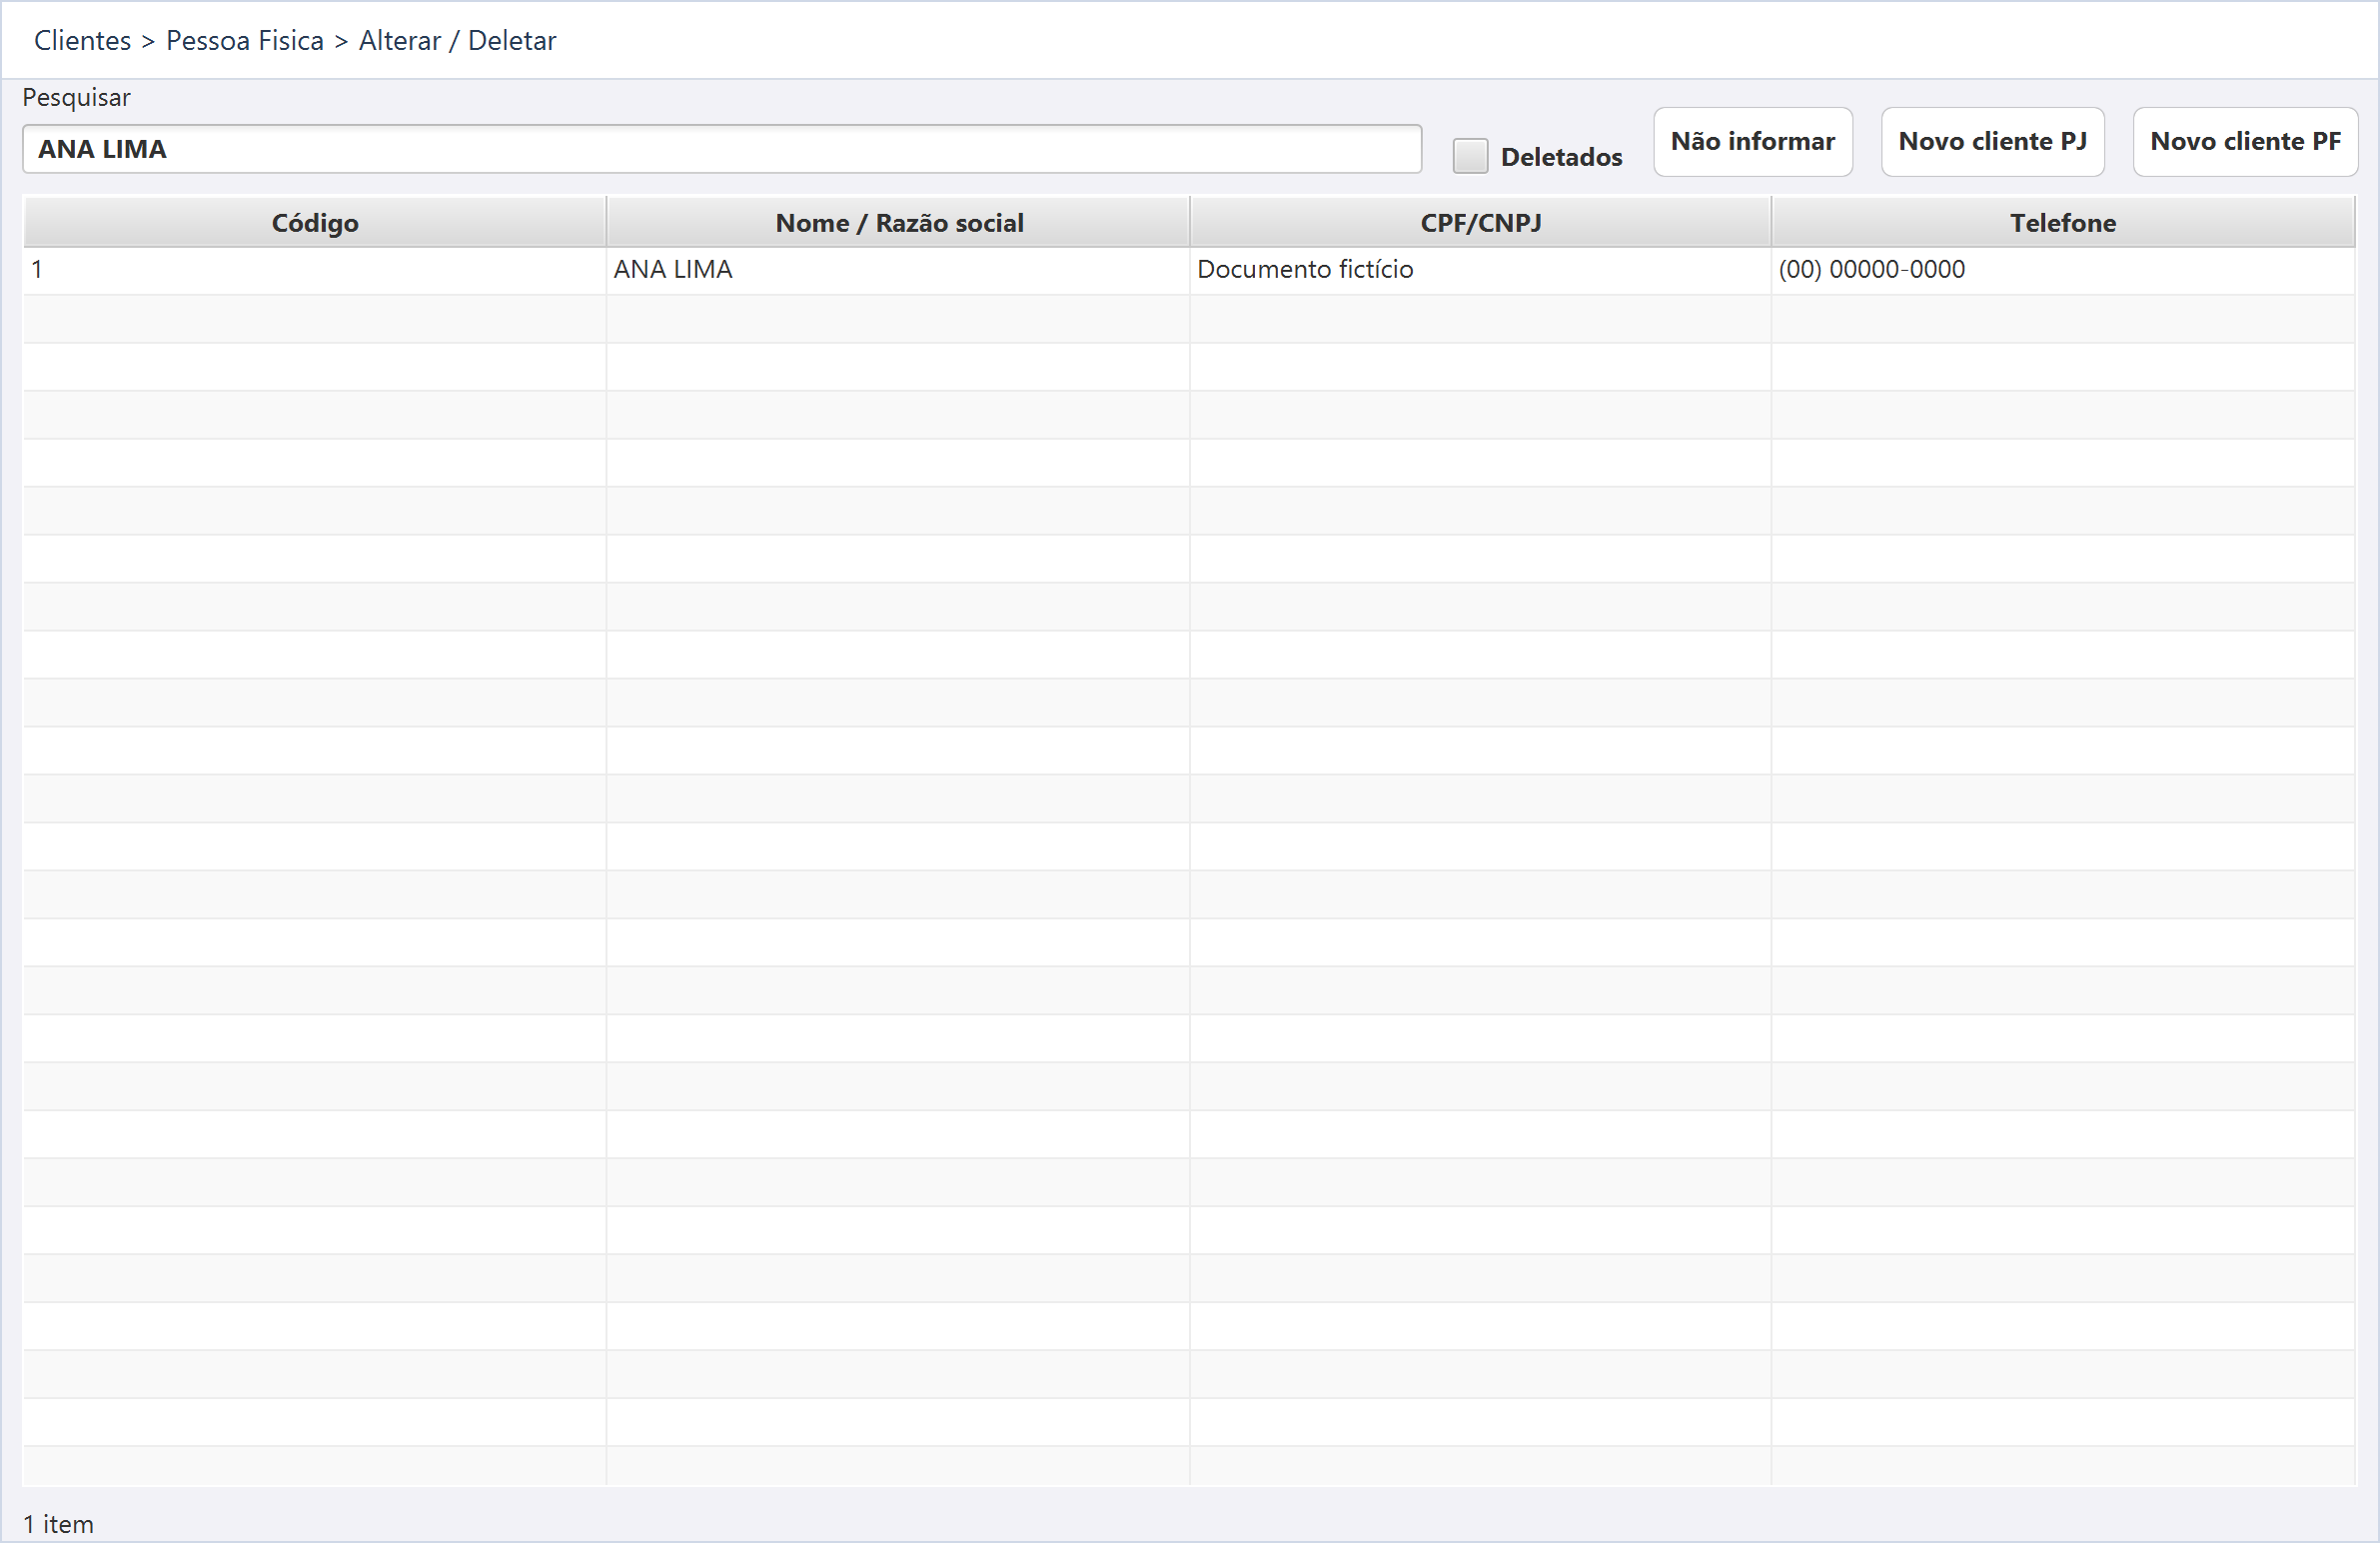Select code 1 cell in table

pyautogui.click(x=315, y=270)
